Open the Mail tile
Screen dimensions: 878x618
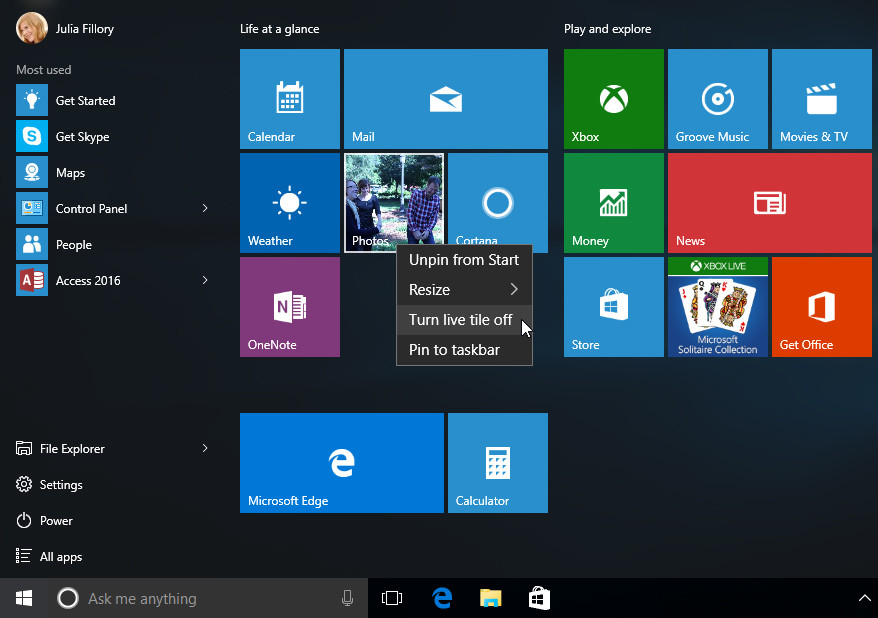coord(446,99)
